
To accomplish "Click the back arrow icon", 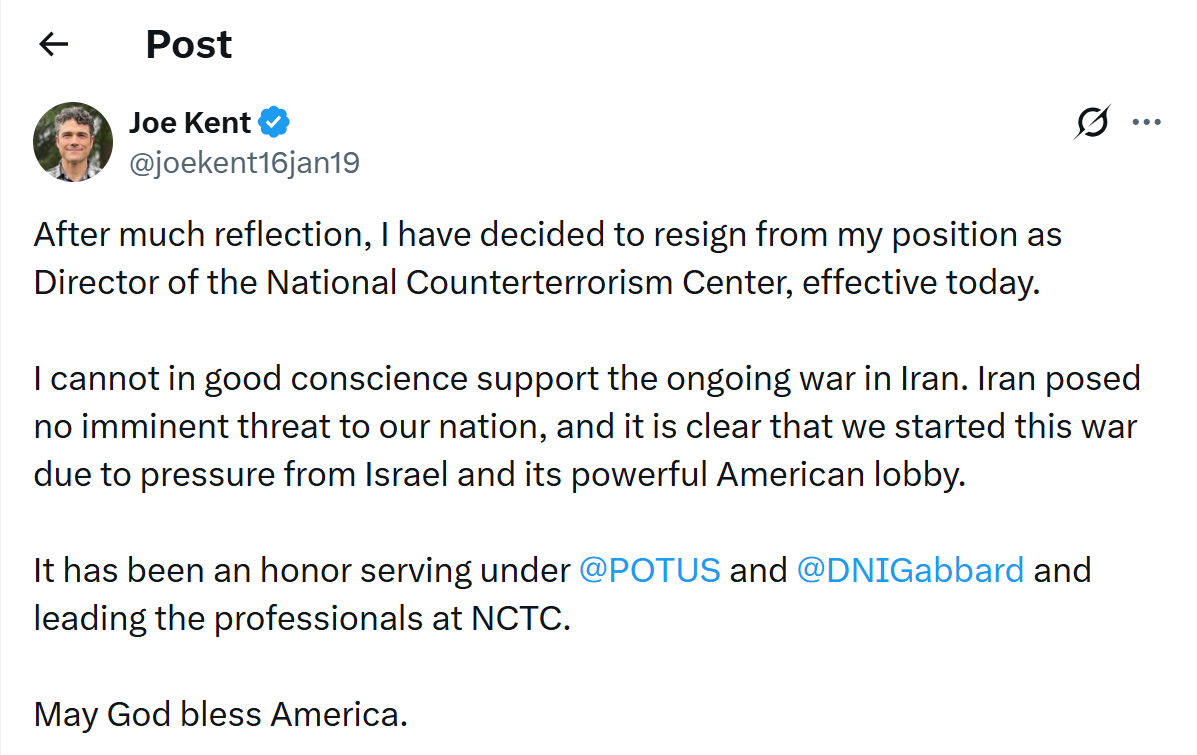I will [53, 44].
